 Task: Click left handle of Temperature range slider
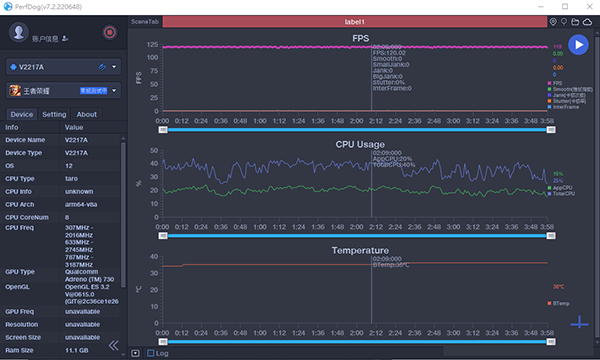pyautogui.click(x=163, y=342)
